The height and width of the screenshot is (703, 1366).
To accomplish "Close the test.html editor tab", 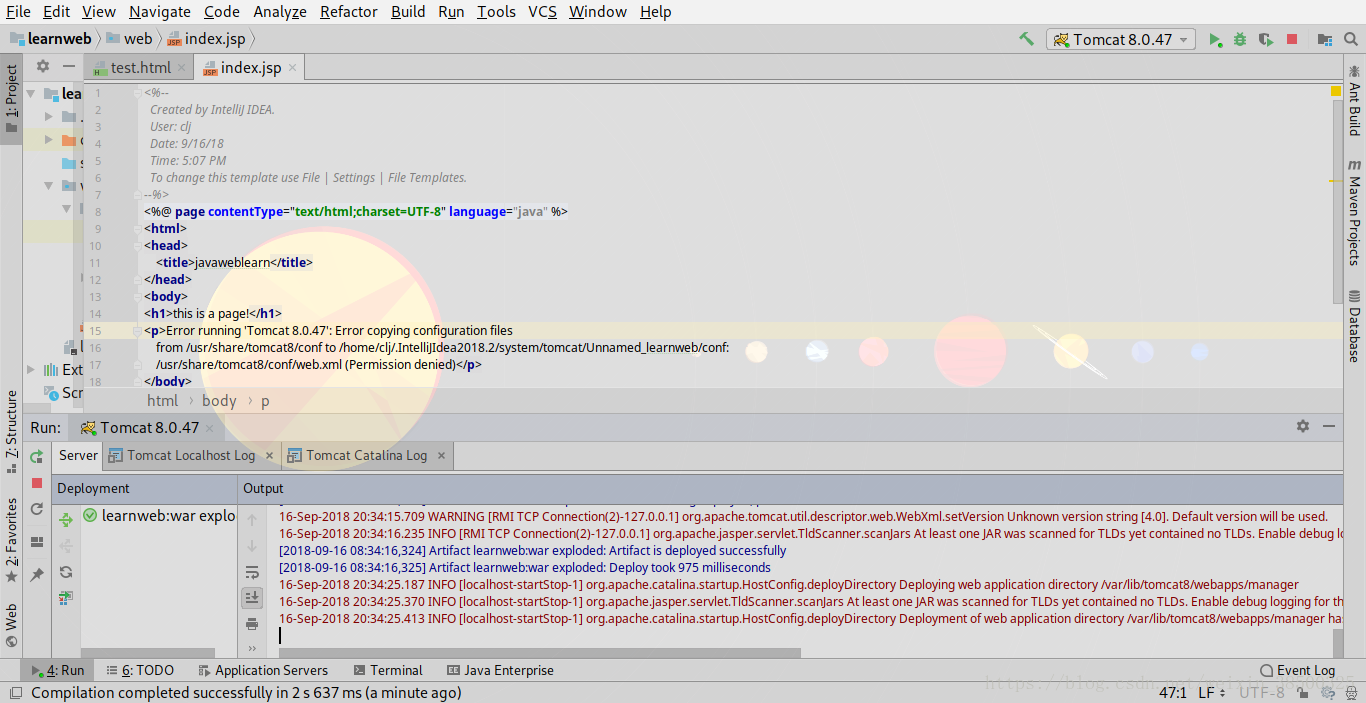I will click(182, 67).
